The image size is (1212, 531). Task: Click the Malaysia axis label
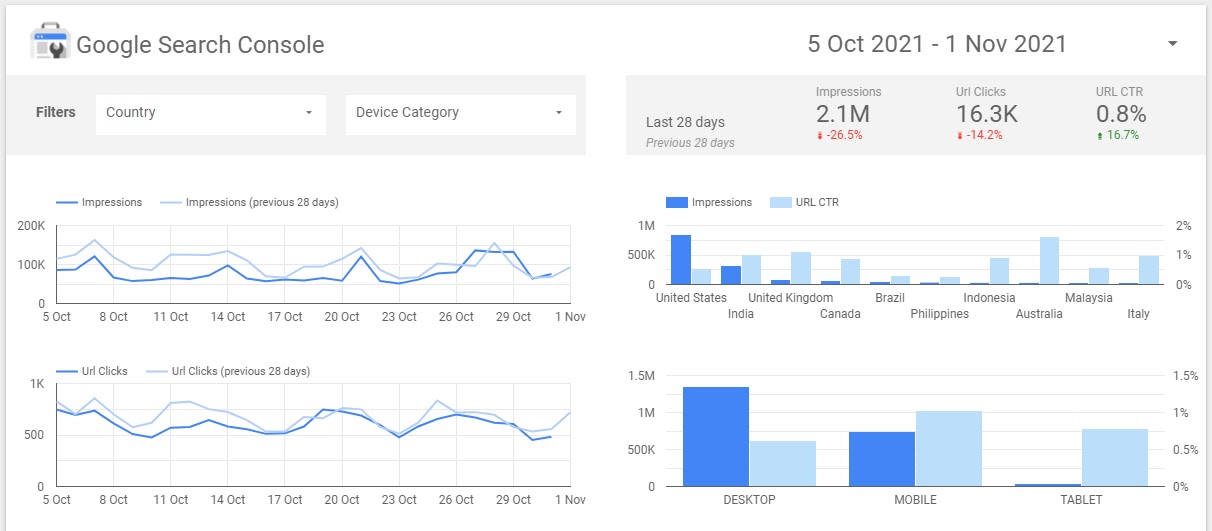(x=1089, y=298)
